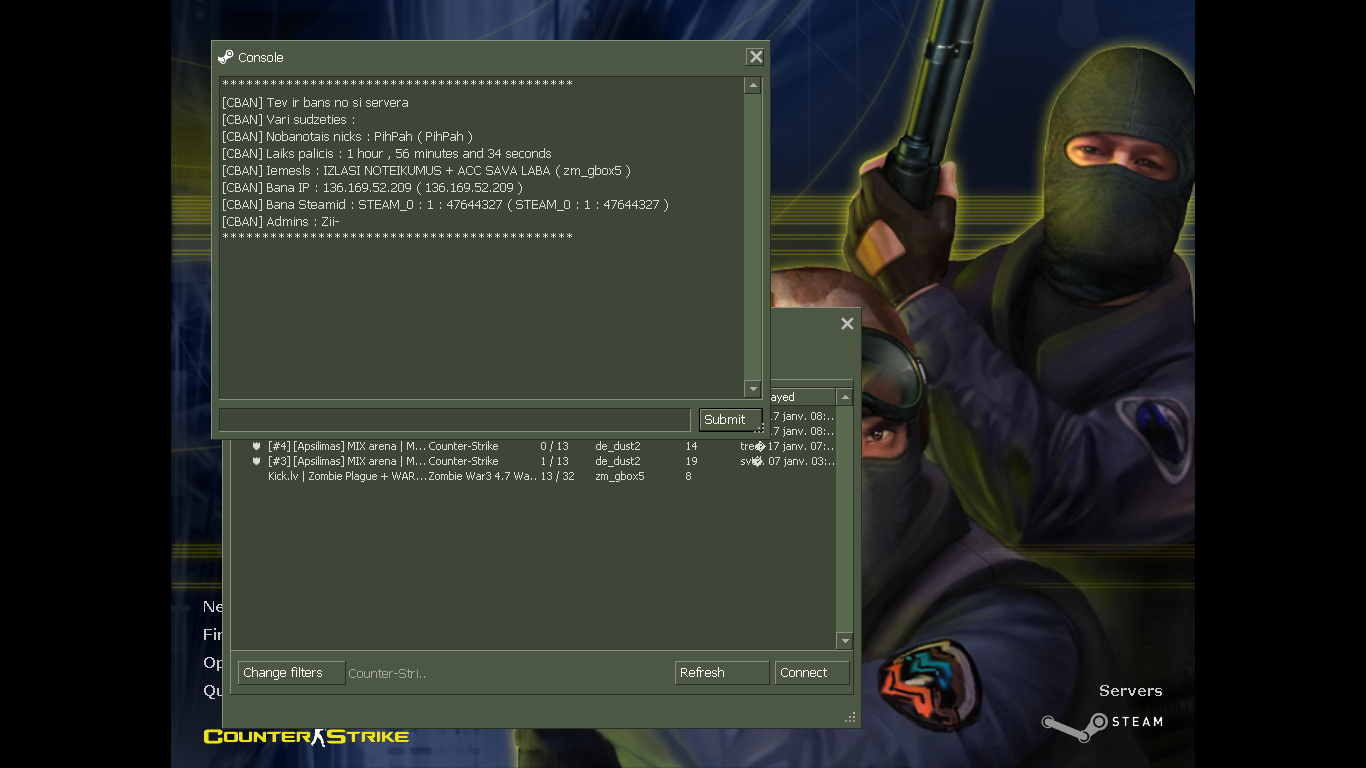Select the [#3] [Apsilimas] MIX arena server name
The width and height of the screenshot is (1366, 768).
tap(347, 461)
